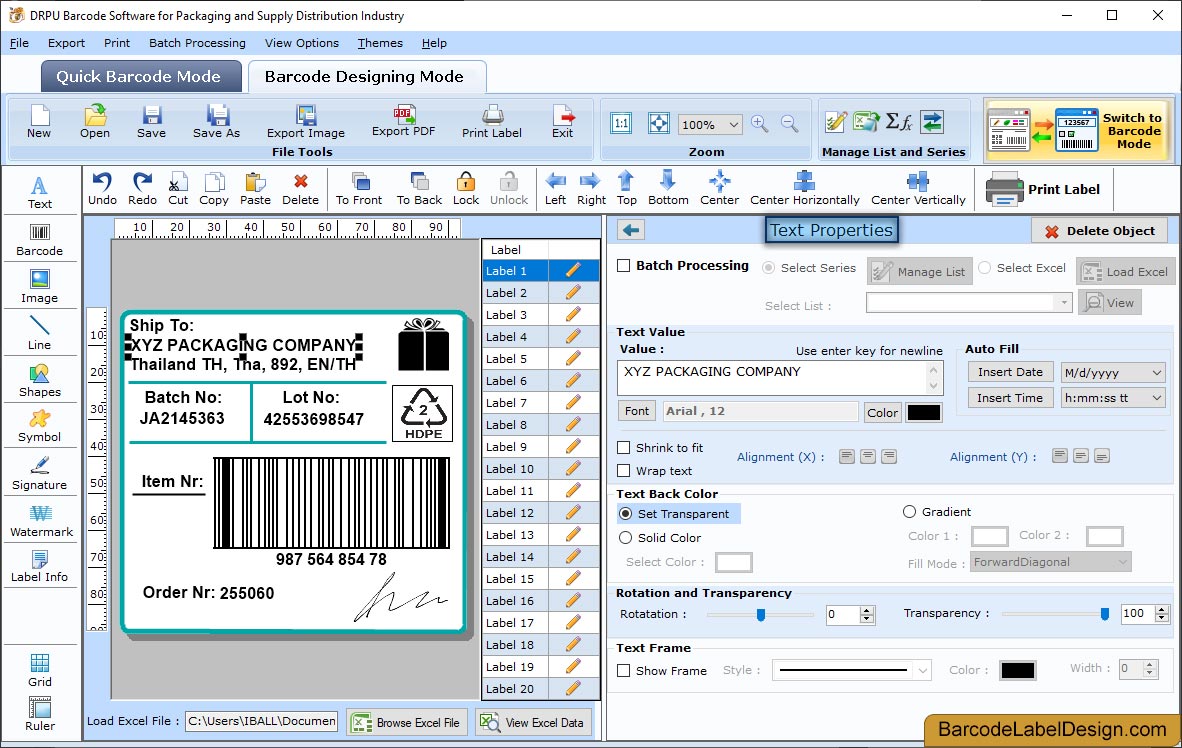Click the Rotation slider handle
The image size is (1182, 748).
(x=761, y=615)
